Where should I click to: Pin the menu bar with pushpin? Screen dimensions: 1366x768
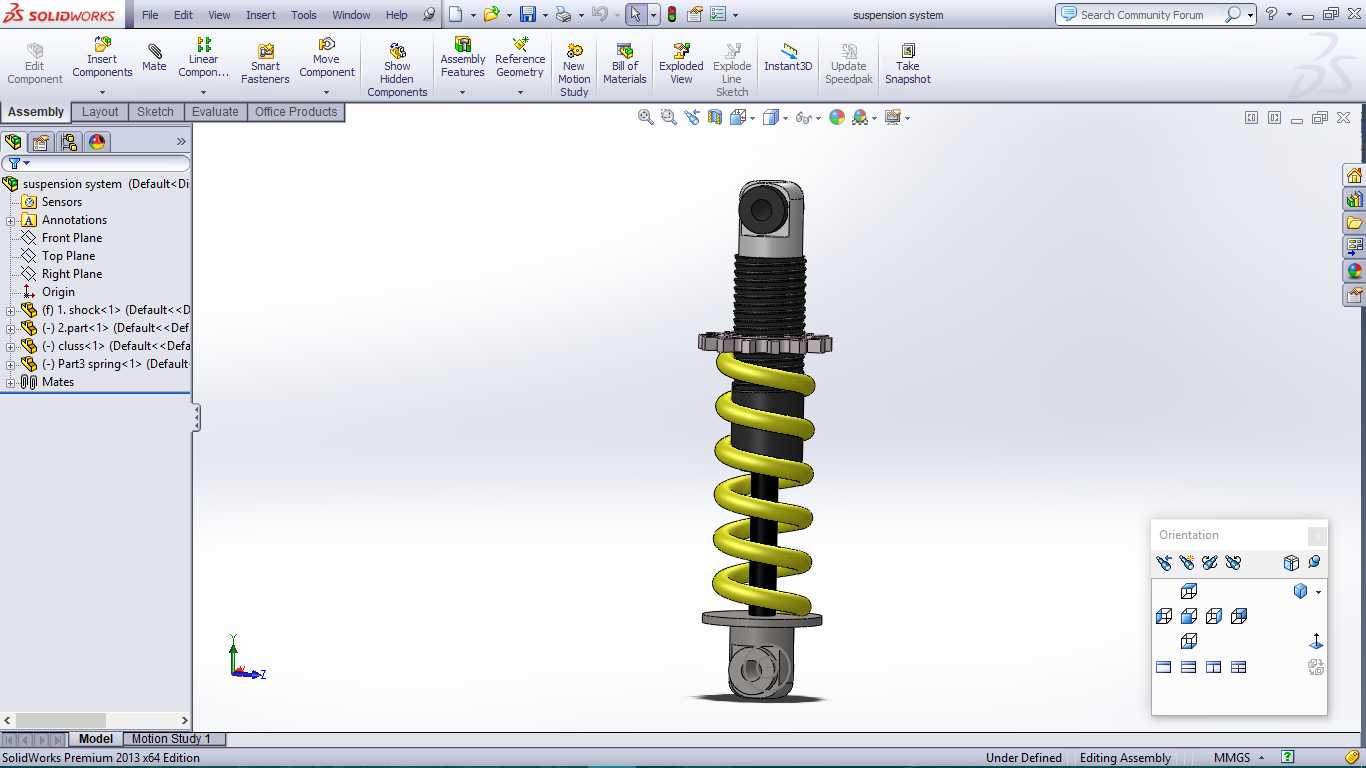[x=429, y=15]
